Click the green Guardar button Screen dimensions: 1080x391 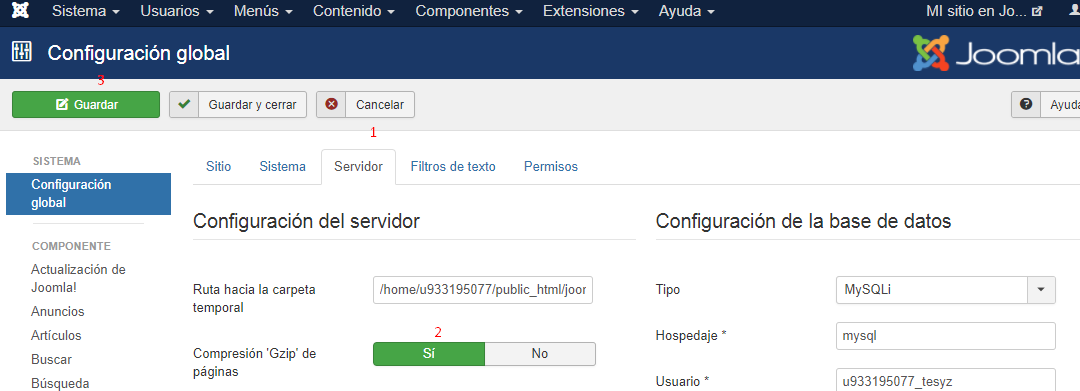click(x=86, y=105)
